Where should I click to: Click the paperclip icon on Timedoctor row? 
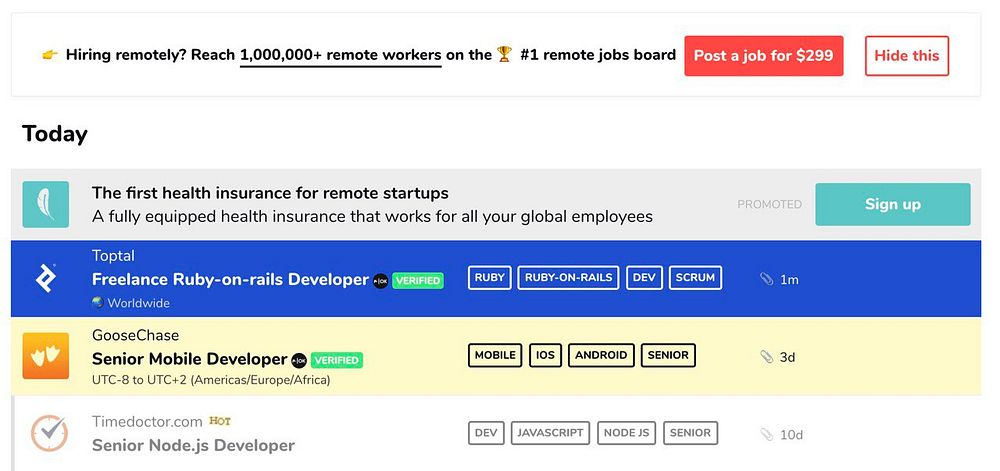[x=766, y=434]
